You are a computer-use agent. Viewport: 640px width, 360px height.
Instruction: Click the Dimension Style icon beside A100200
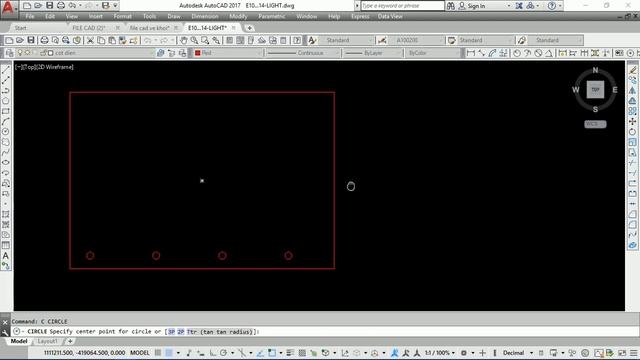coord(382,40)
